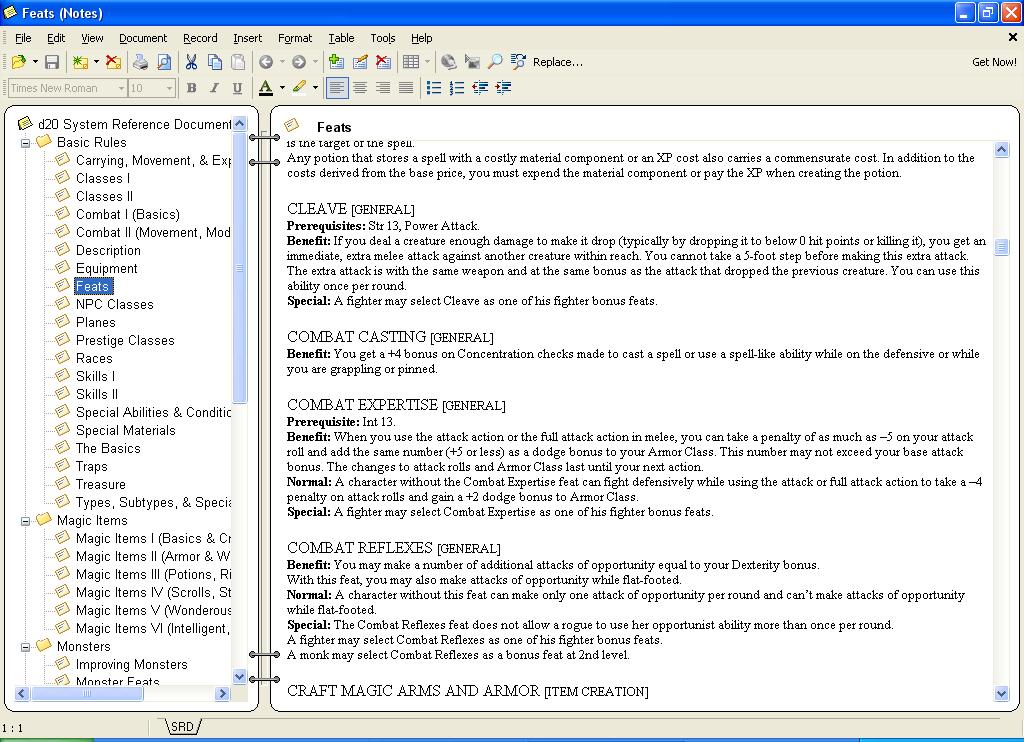Open the File menu
The width and height of the screenshot is (1024, 742).
[23, 38]
